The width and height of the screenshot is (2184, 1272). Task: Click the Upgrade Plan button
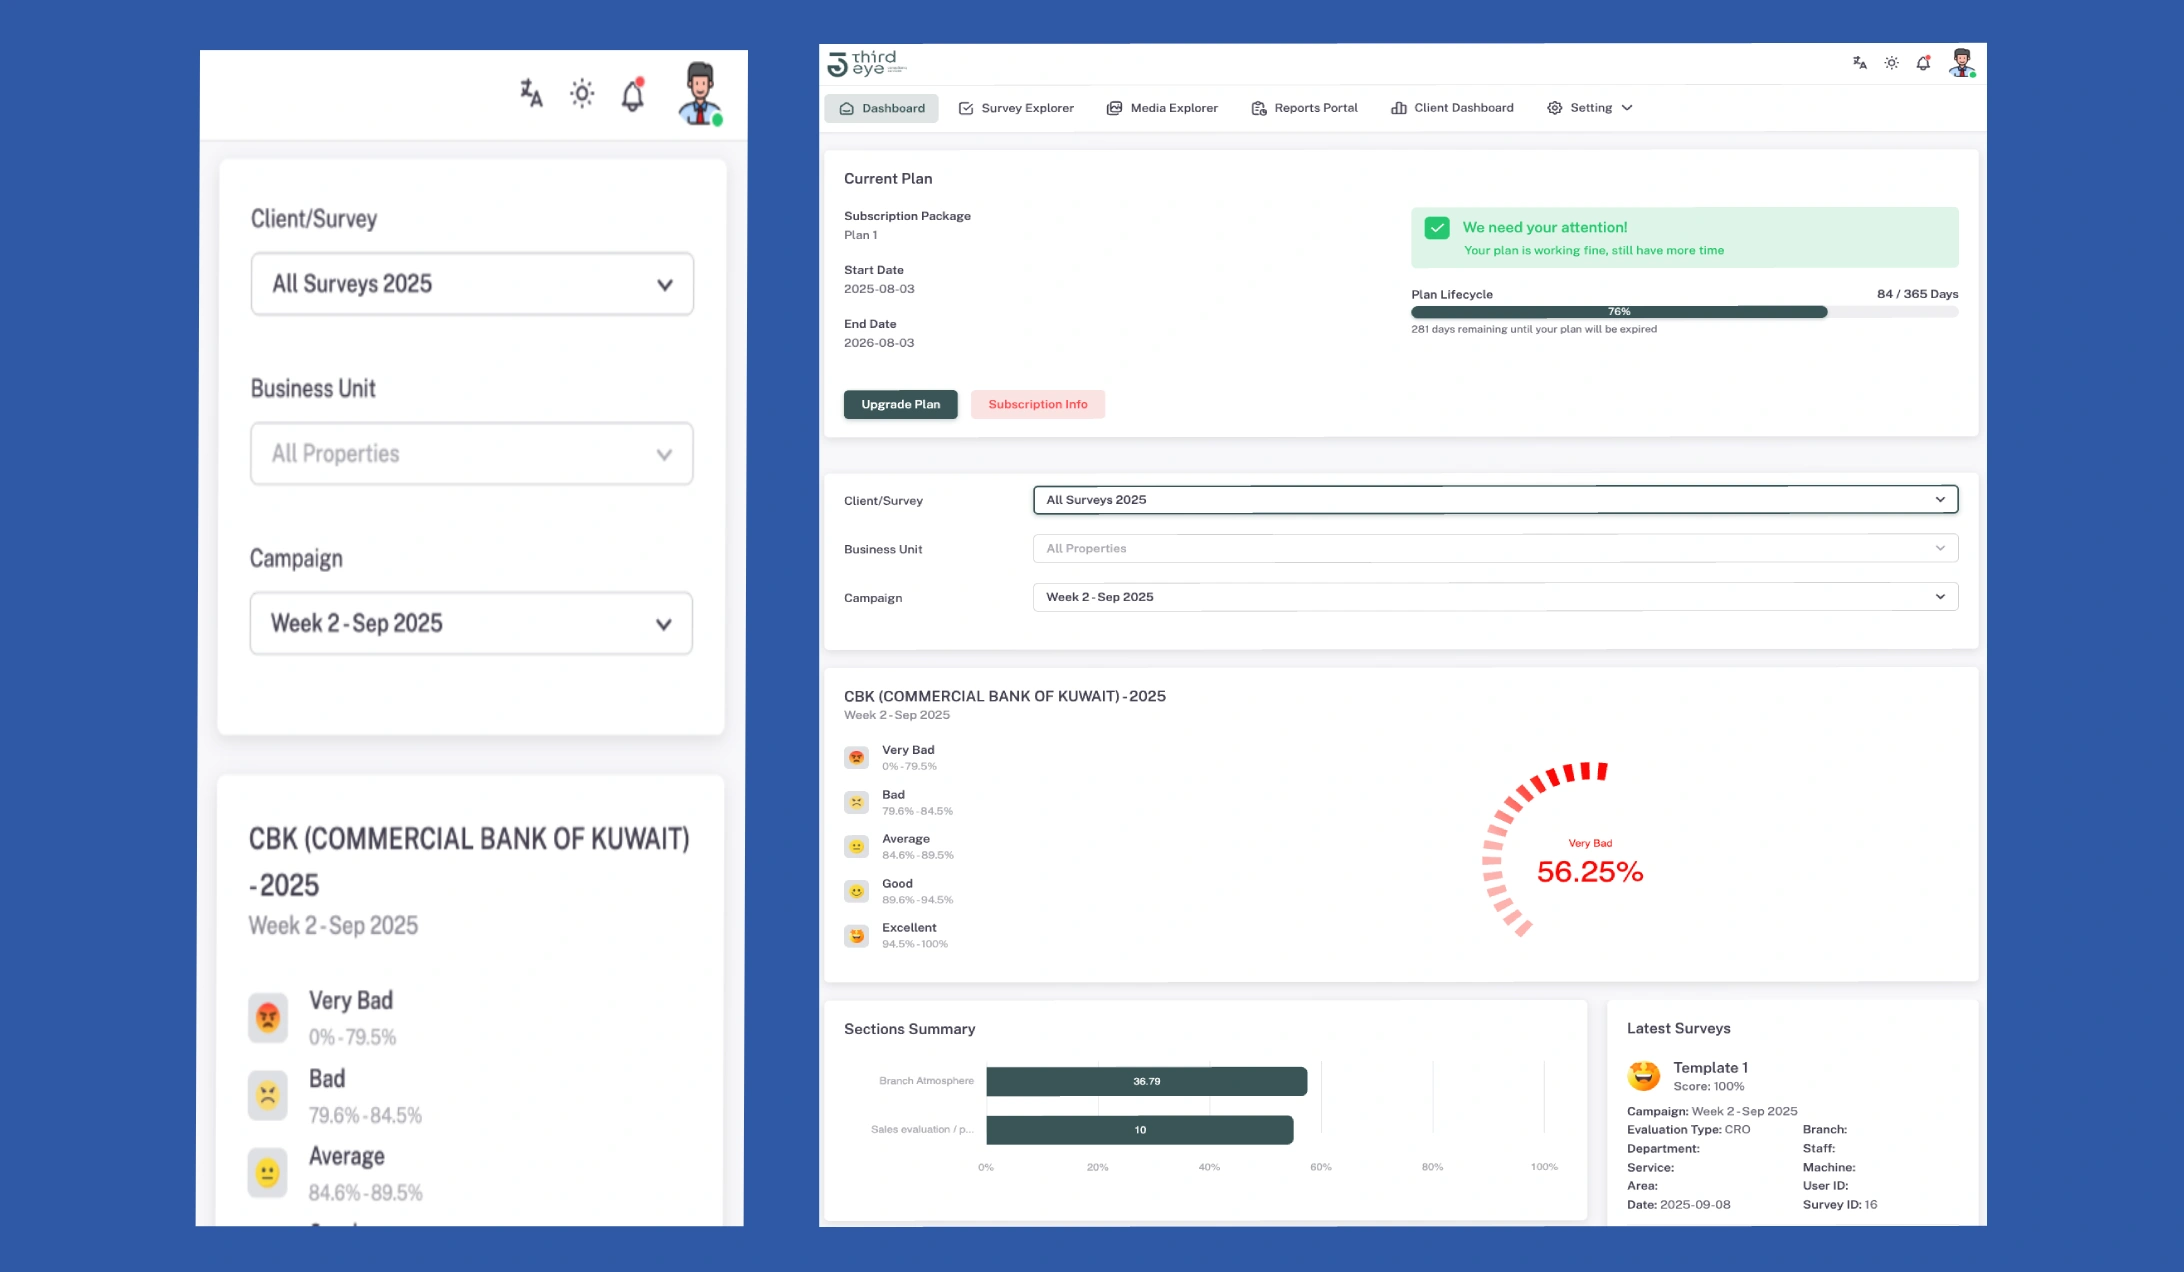900,404
